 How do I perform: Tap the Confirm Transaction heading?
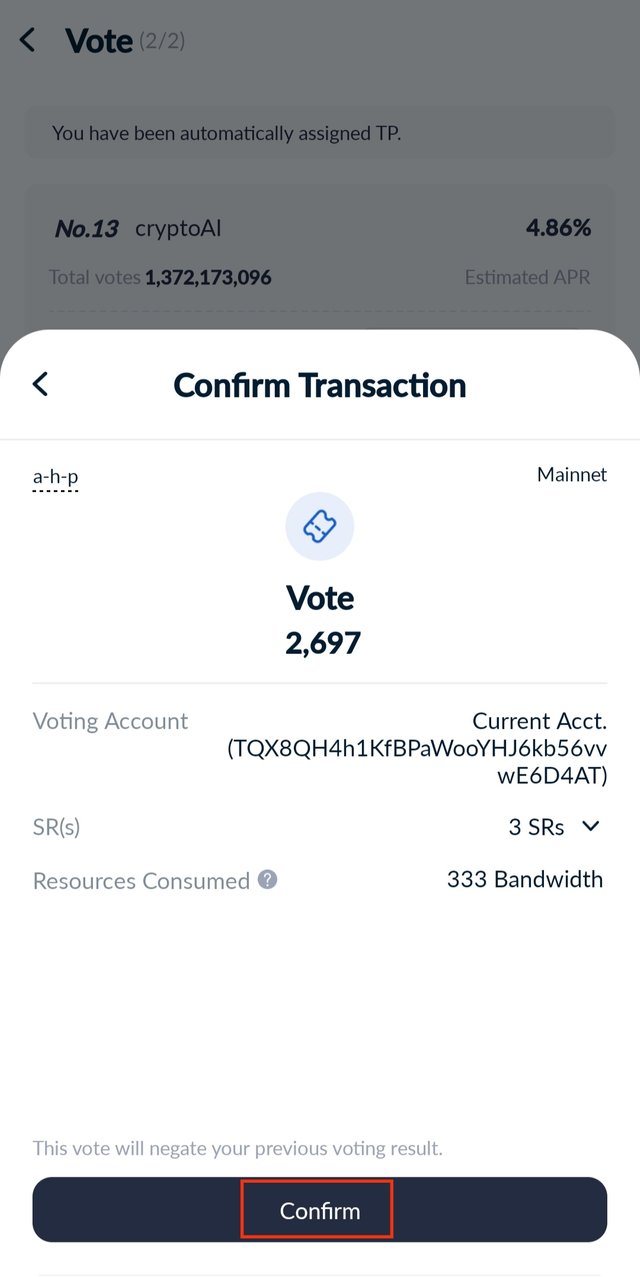320,385
